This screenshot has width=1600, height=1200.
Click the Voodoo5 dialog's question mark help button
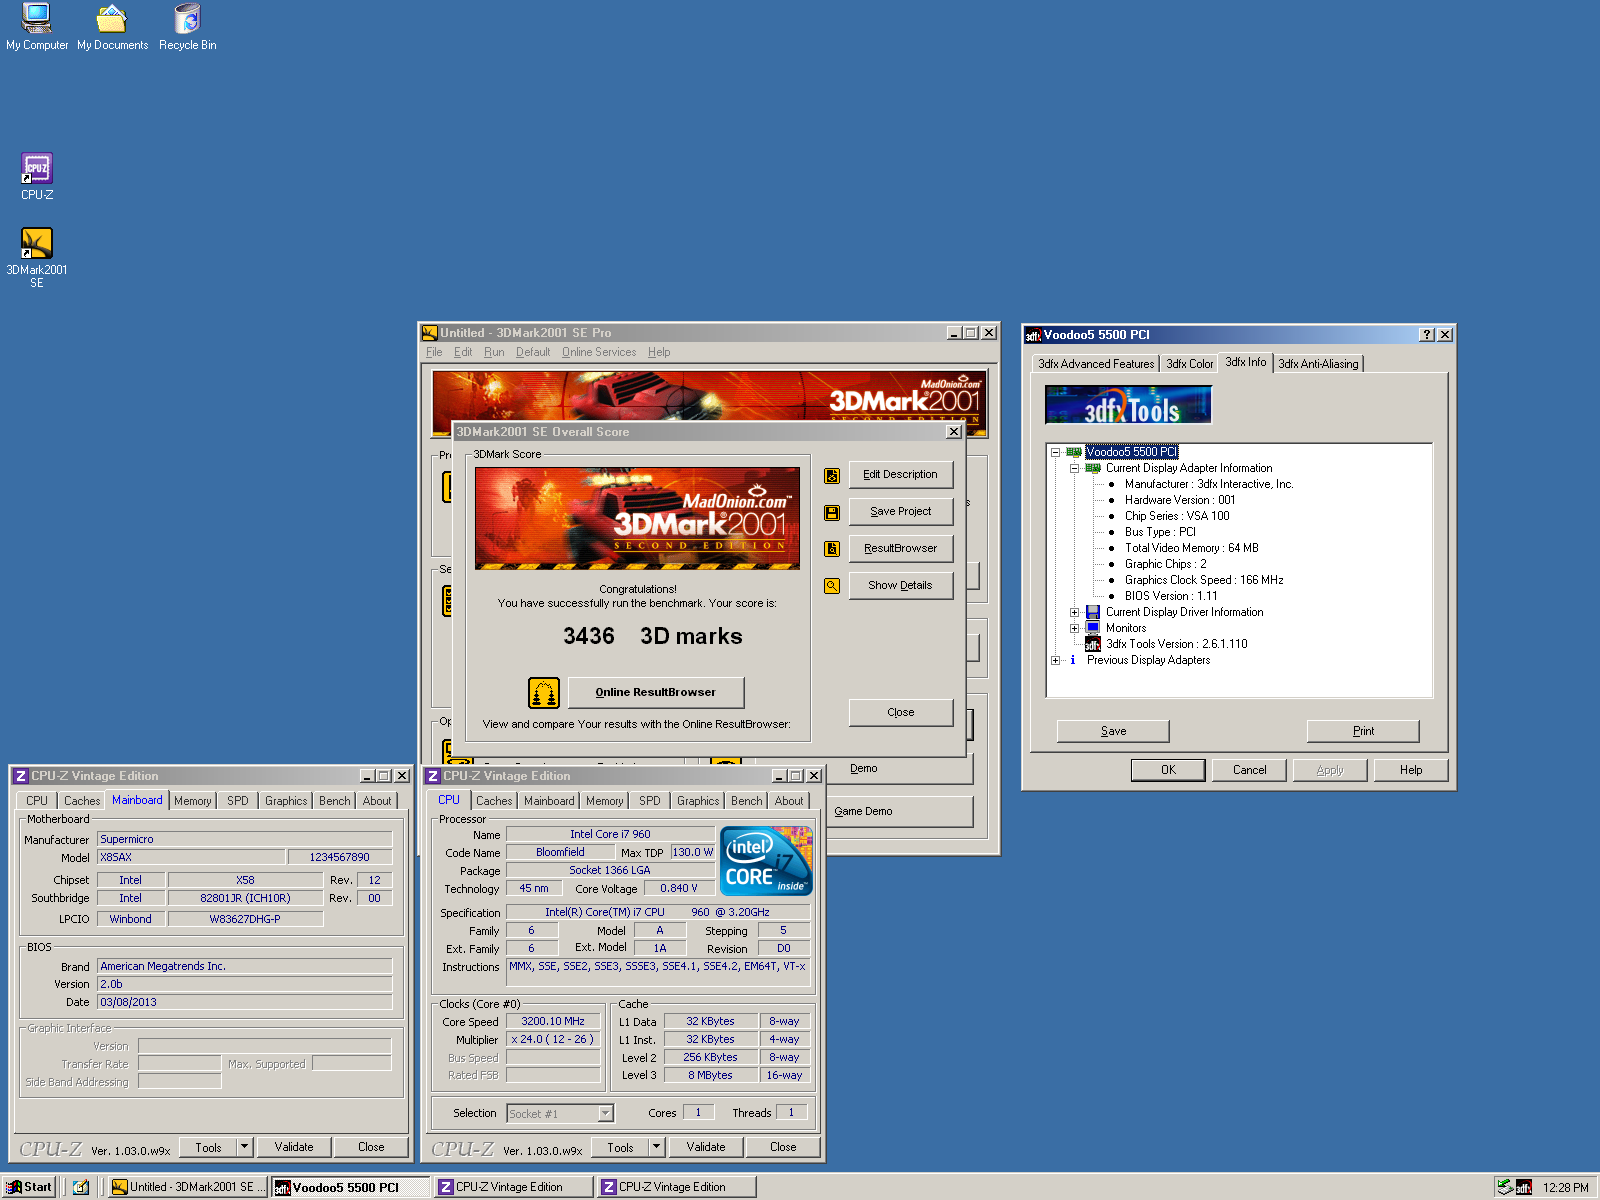pos(1427,335)
